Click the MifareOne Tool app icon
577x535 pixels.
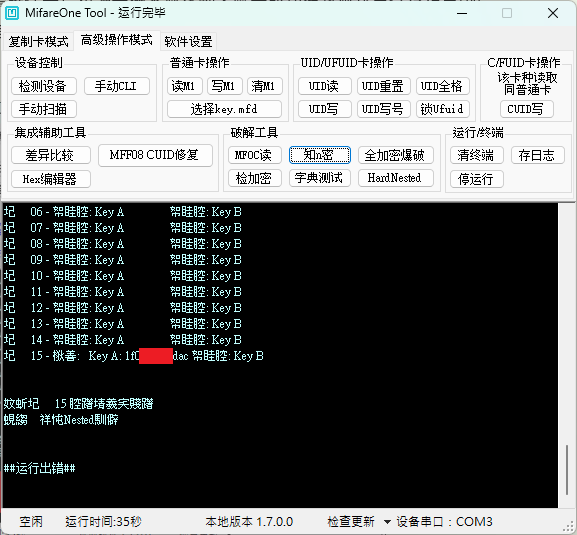click(12, 13)
